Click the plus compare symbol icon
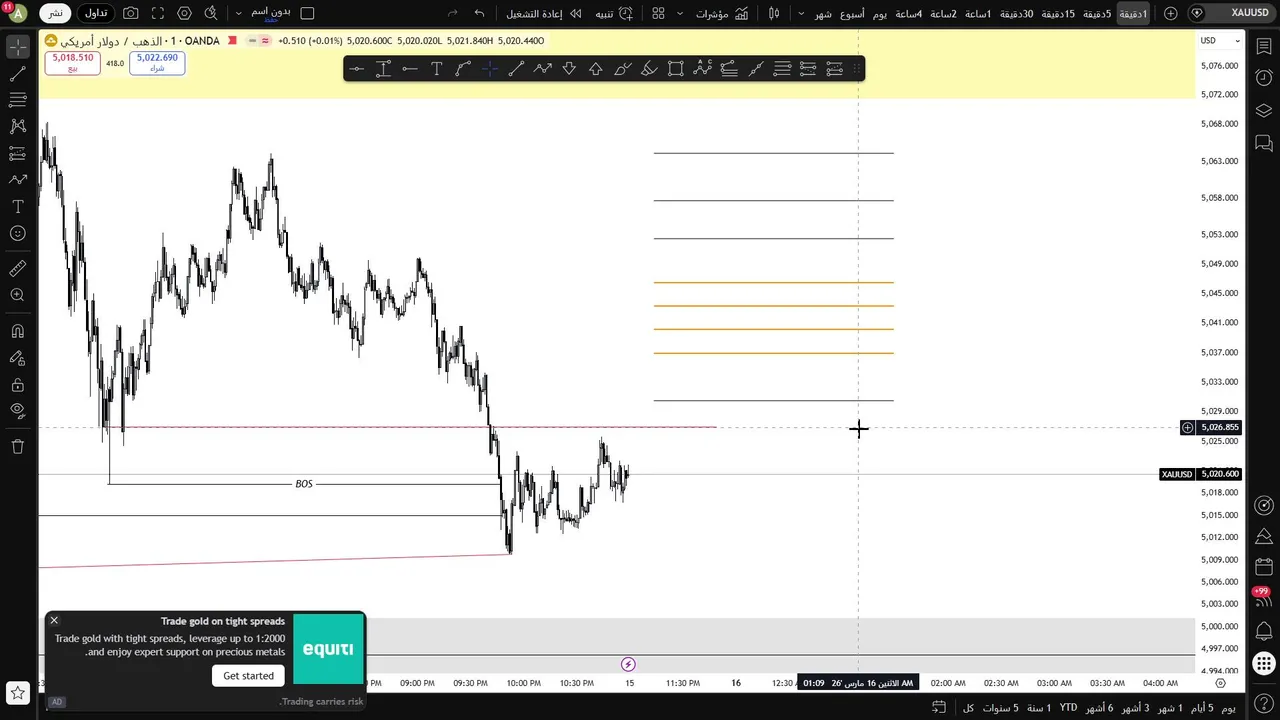This screenshot has width=1280, height=720. click(1171, 14)
